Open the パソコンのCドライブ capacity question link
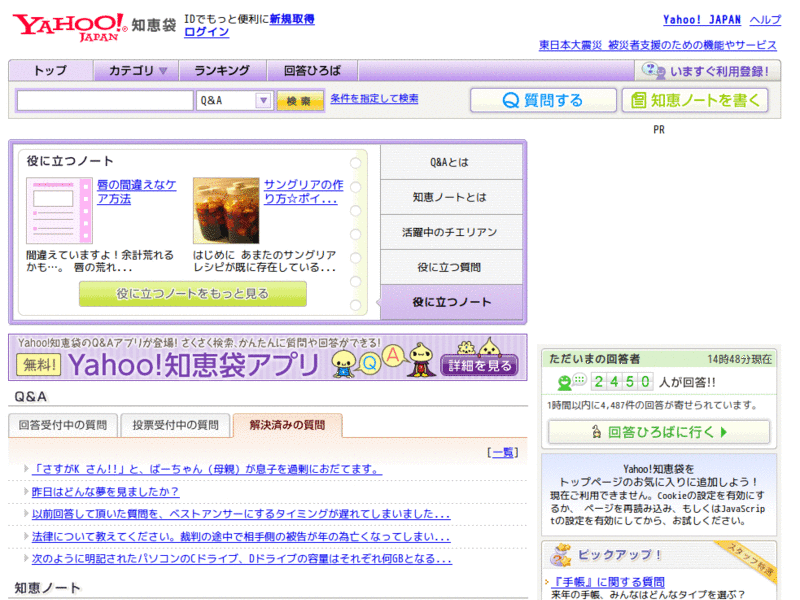Viewport: 800px width, 600px height. 241,559
